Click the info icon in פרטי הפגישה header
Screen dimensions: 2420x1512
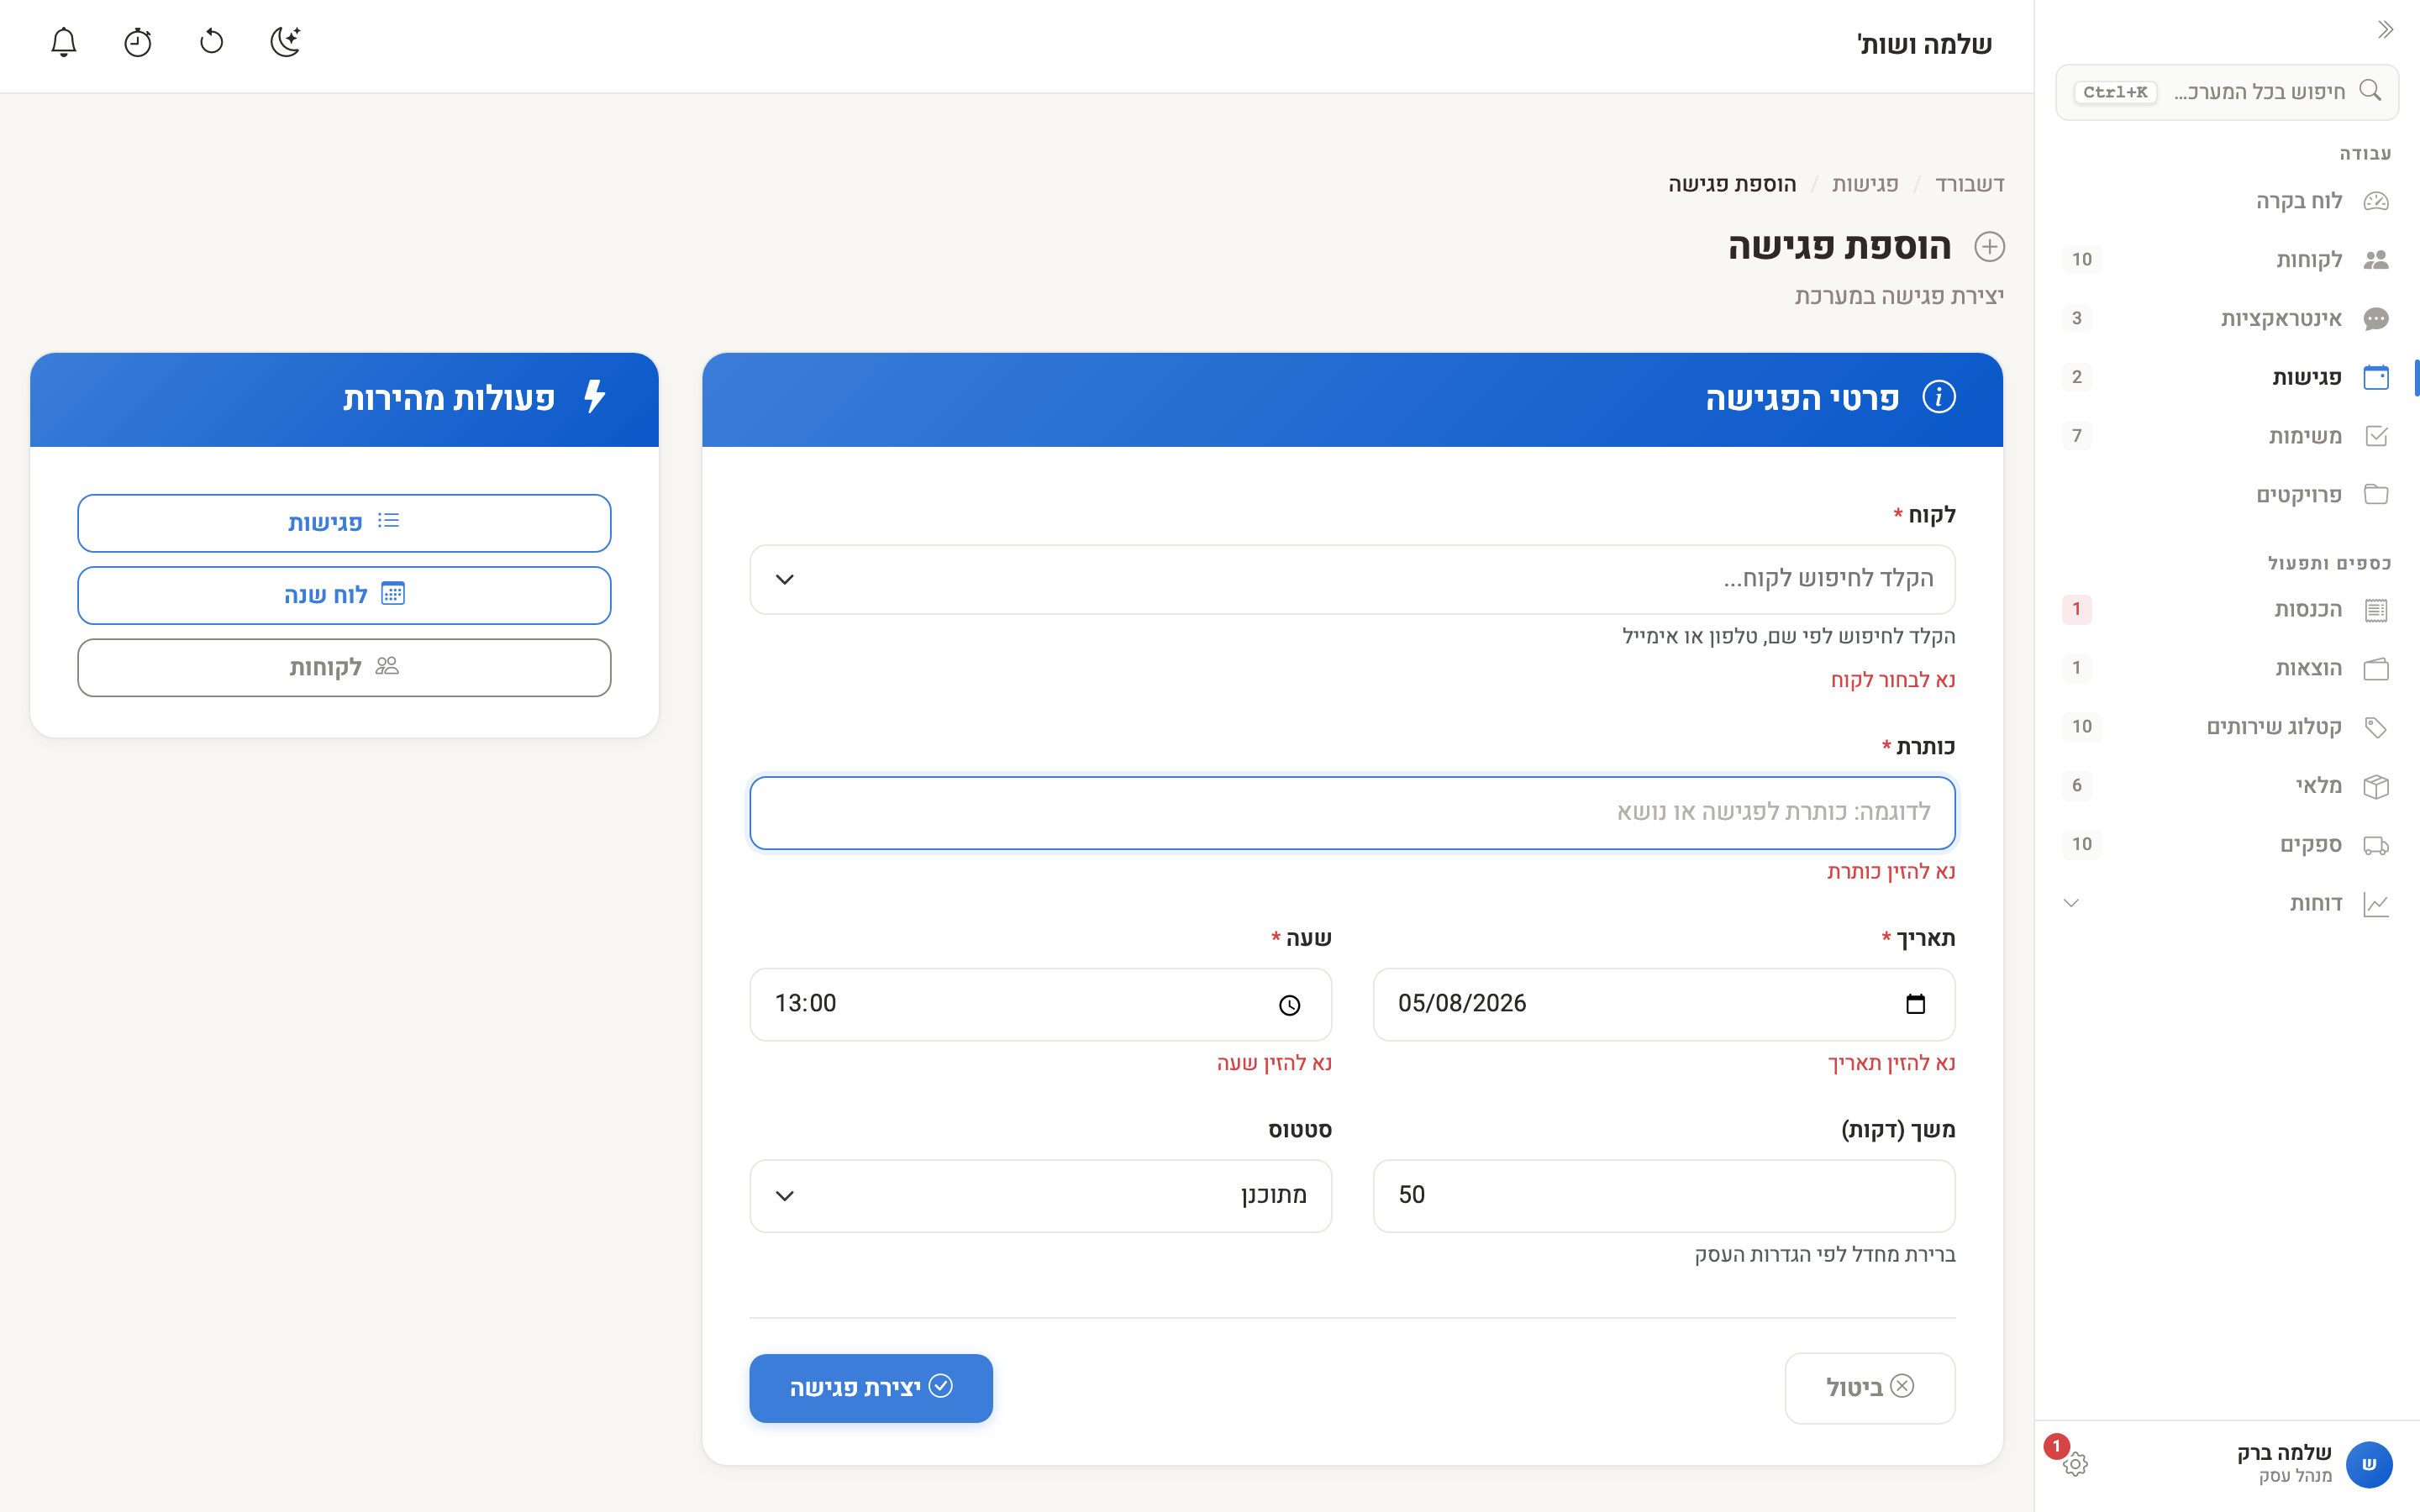1939,397
